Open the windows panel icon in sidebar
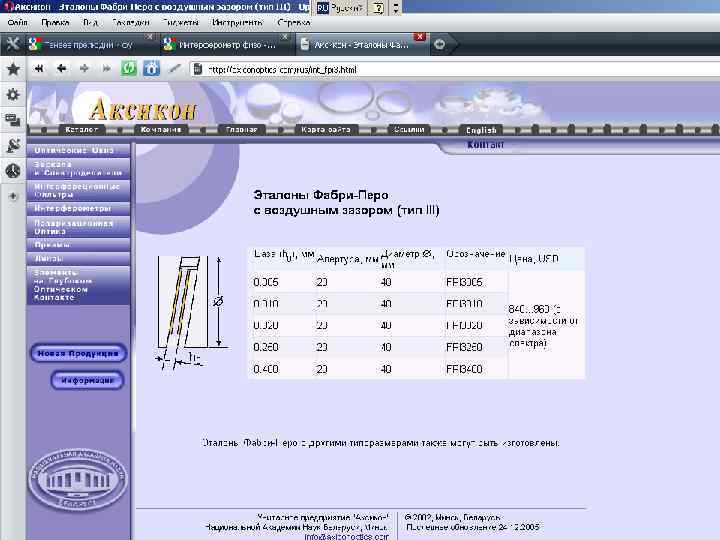Viewport: 720px width, 540px height. pos(13,120)
